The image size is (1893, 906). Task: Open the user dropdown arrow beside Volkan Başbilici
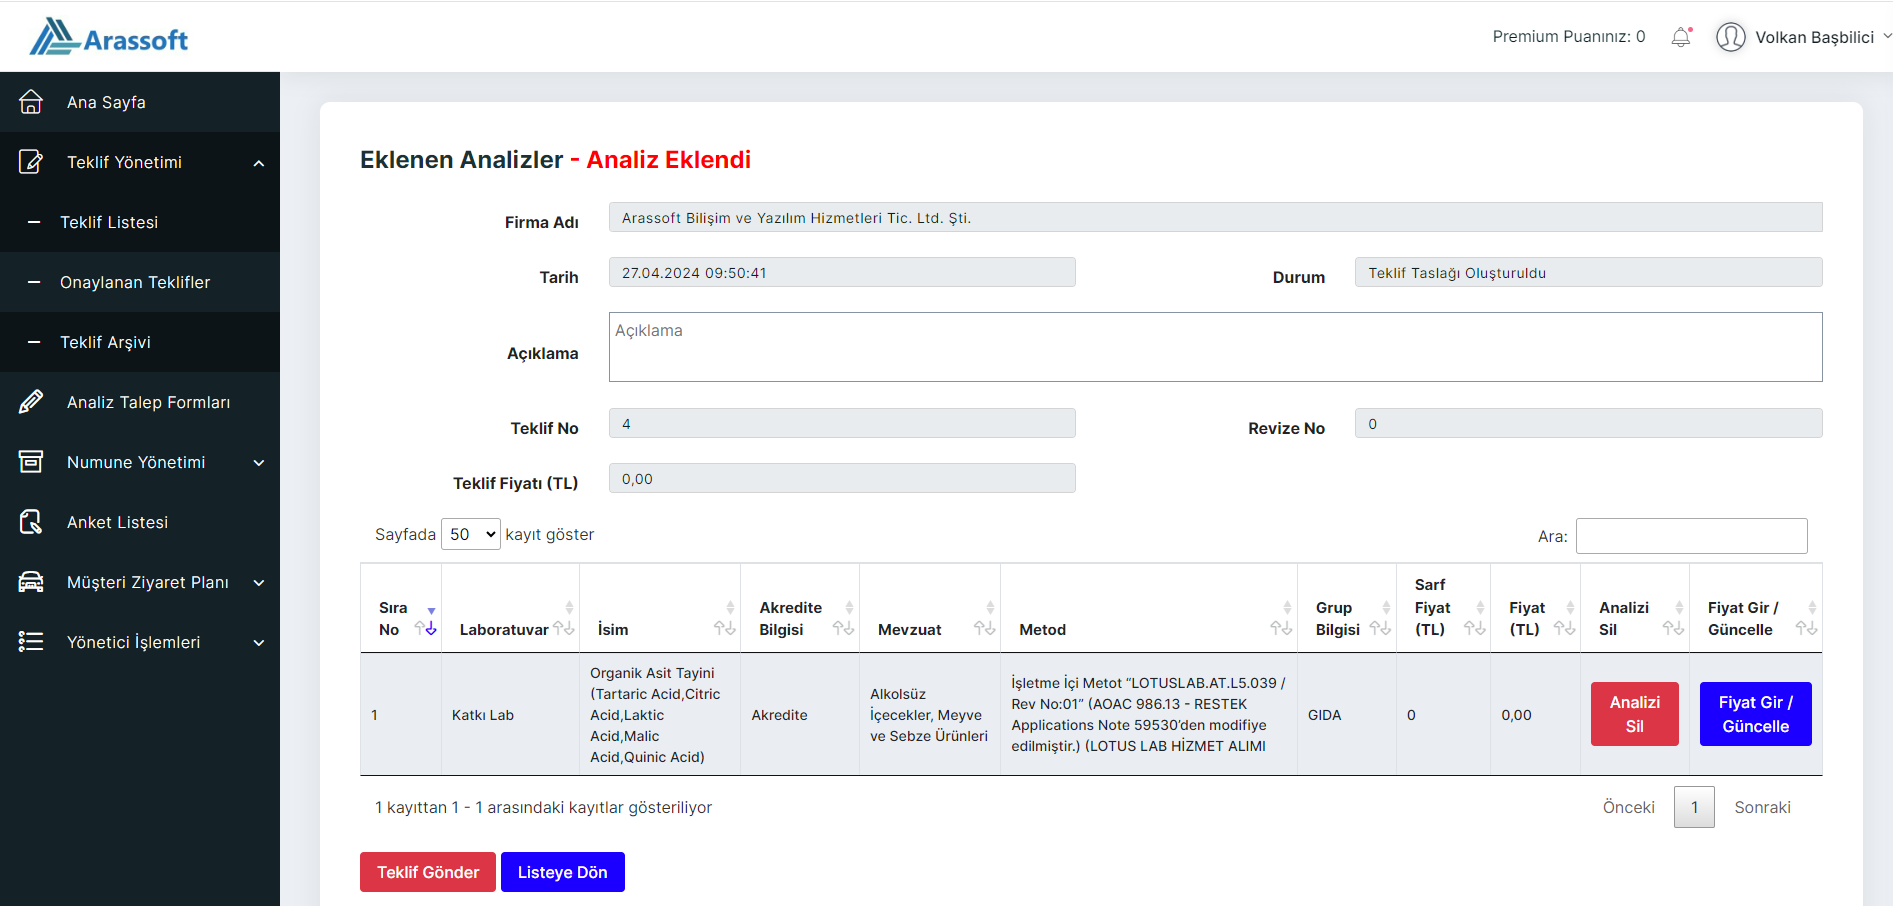click(1887, 36)
